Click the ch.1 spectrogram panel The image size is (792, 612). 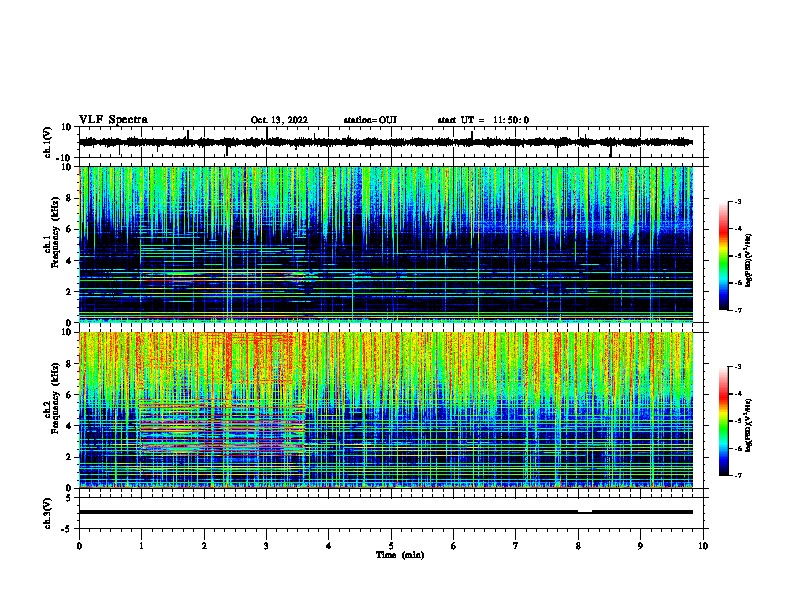click(386, 244)
